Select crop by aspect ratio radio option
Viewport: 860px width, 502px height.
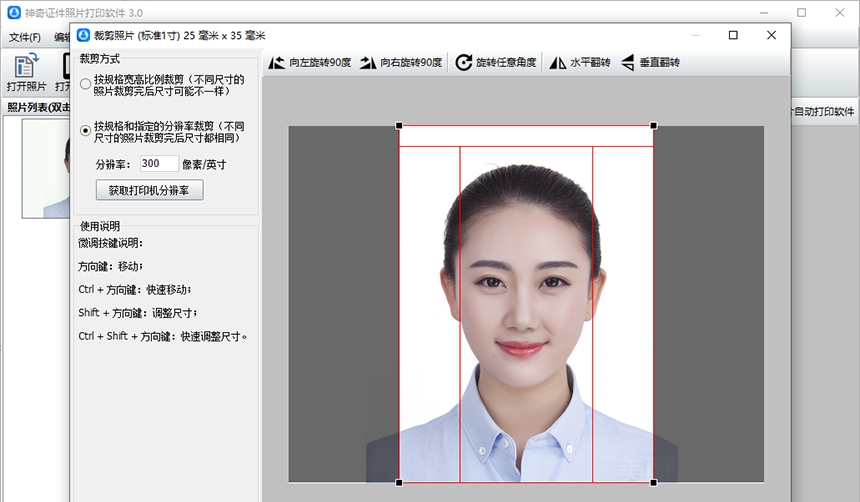pyautogui.click(x=85, y=84)
